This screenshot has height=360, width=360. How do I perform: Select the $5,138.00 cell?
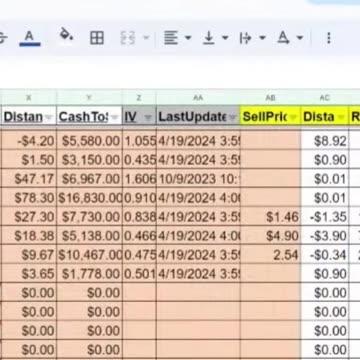tap(89, 236)
